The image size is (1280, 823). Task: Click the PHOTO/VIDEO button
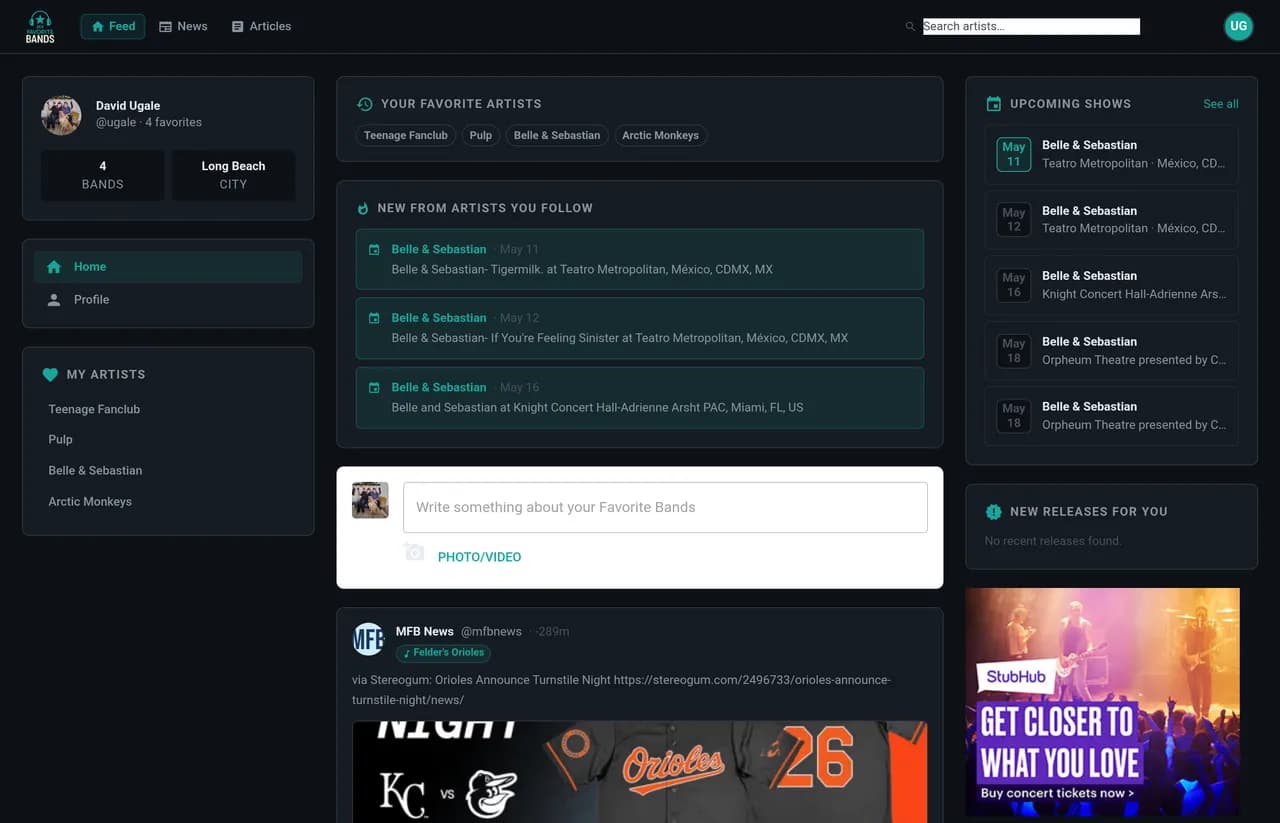[479, 557]
